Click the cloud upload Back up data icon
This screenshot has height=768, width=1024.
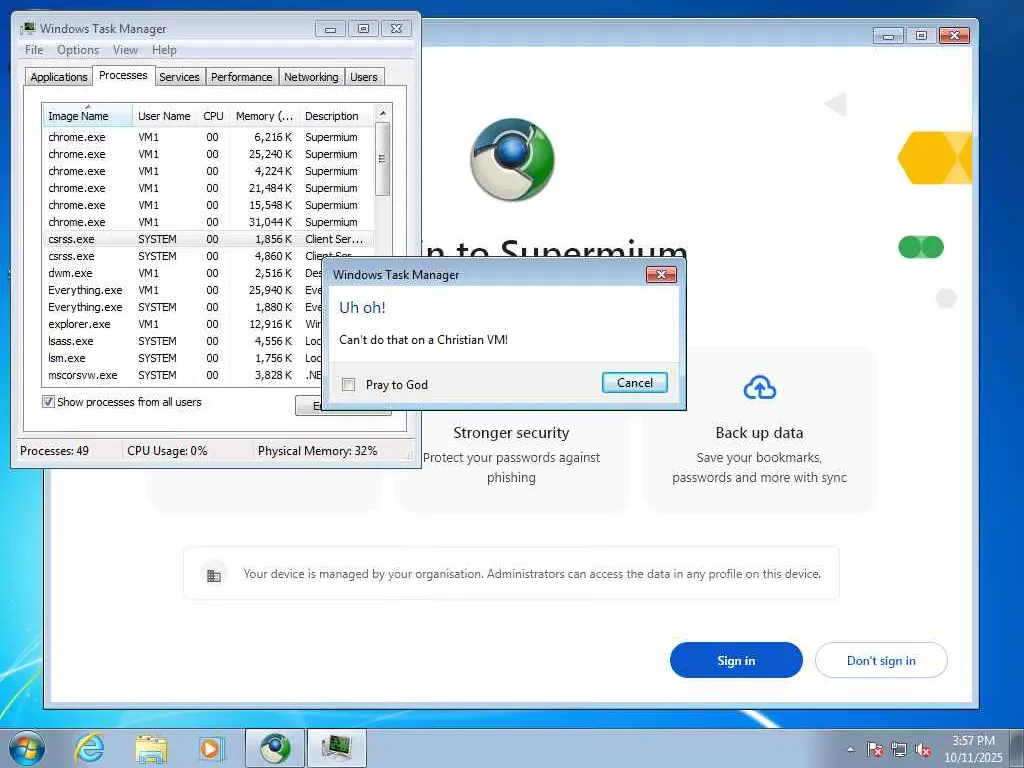(760, 387)
